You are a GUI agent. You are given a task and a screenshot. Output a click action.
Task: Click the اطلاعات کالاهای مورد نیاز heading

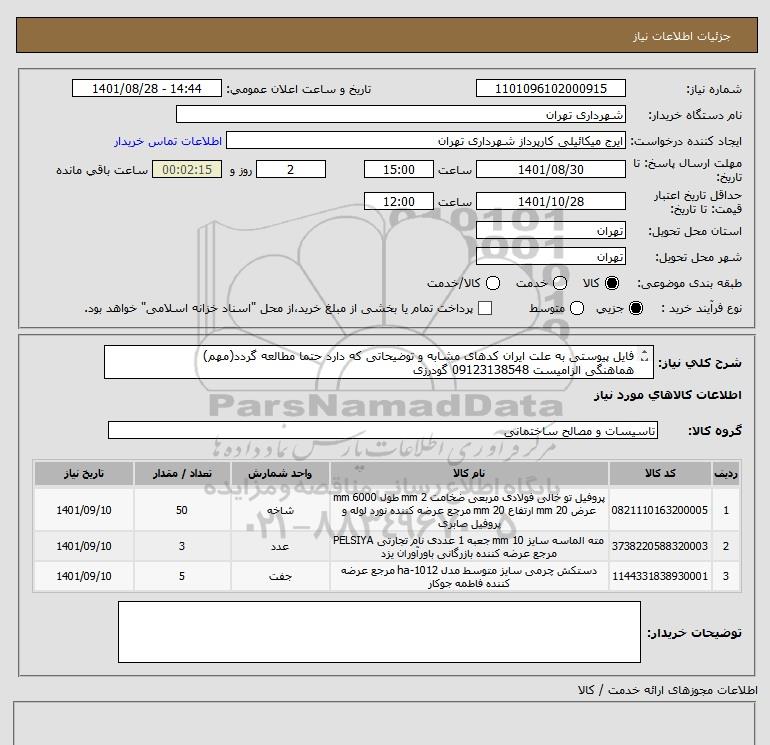pos(668,395)
